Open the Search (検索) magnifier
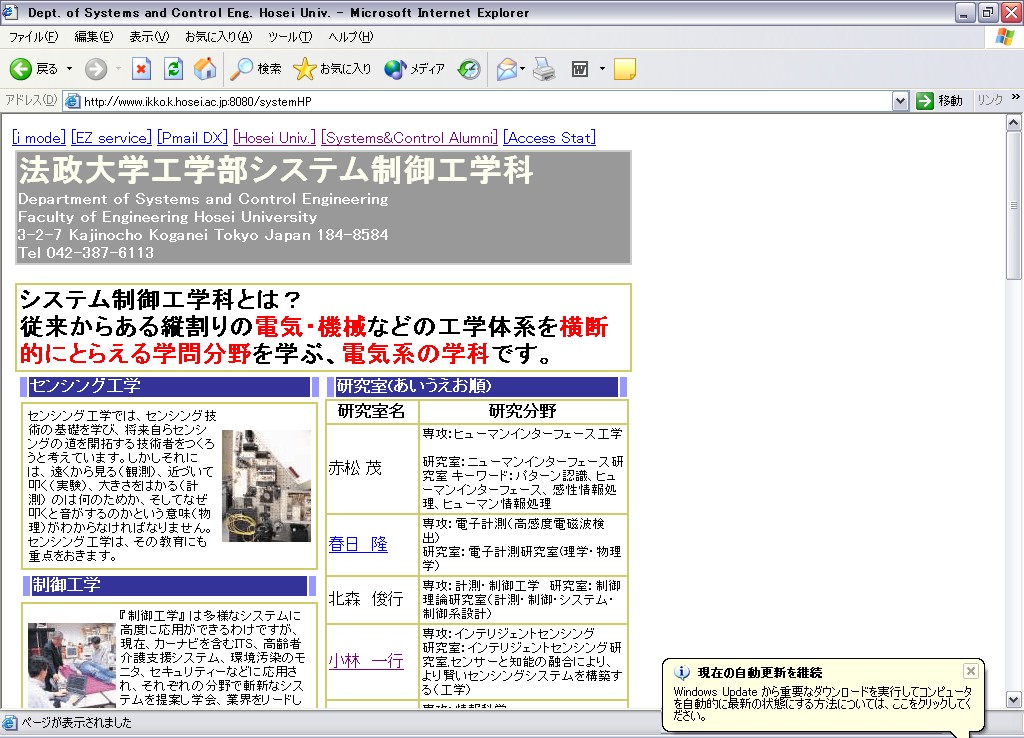The width and height of the screenshot is (1024, 738). pos(256,69)
